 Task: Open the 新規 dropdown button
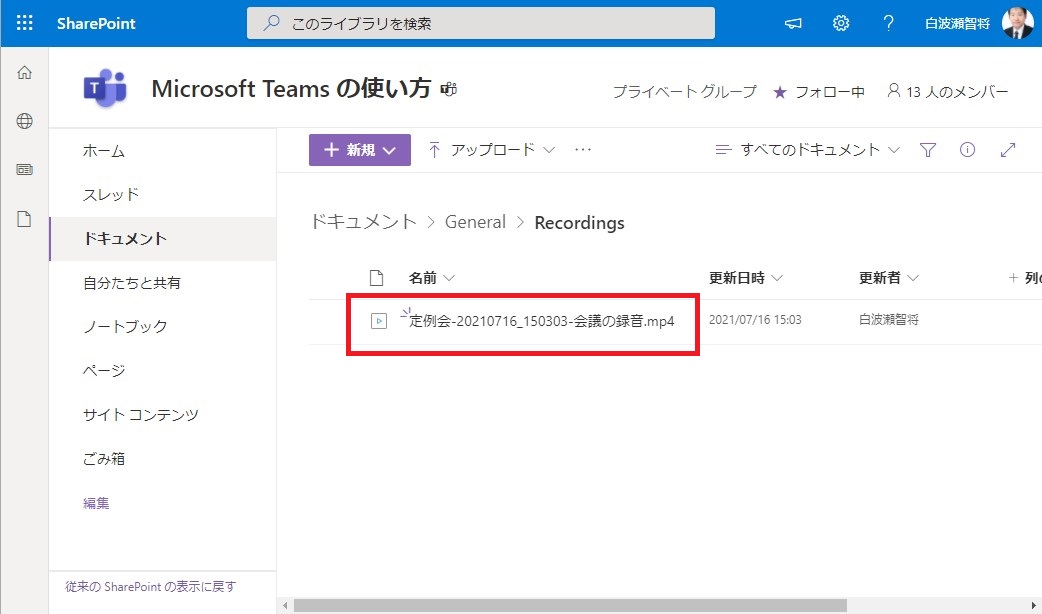pyautogui.click(x=360, y=150)
